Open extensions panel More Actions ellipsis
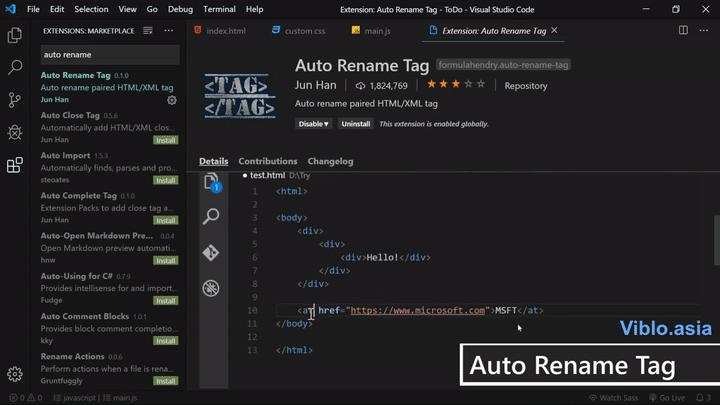The height and width of the screenshot is (405, 720). (x=170, y=31)
